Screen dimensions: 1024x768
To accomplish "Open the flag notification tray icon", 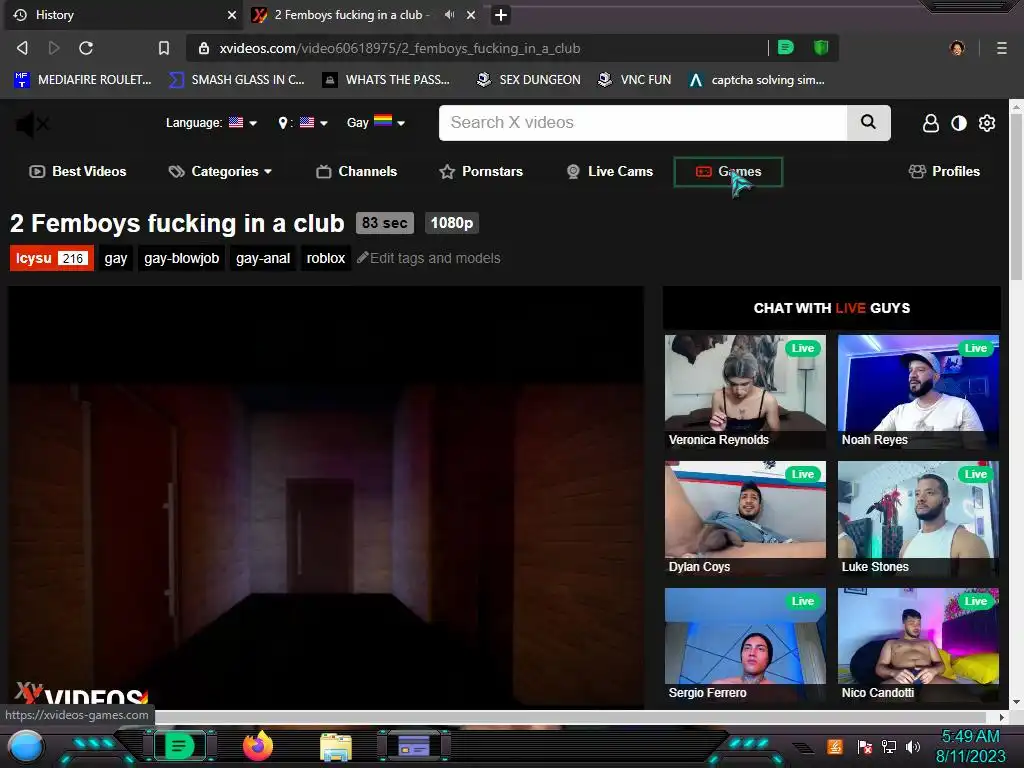I will coord(865,746).
